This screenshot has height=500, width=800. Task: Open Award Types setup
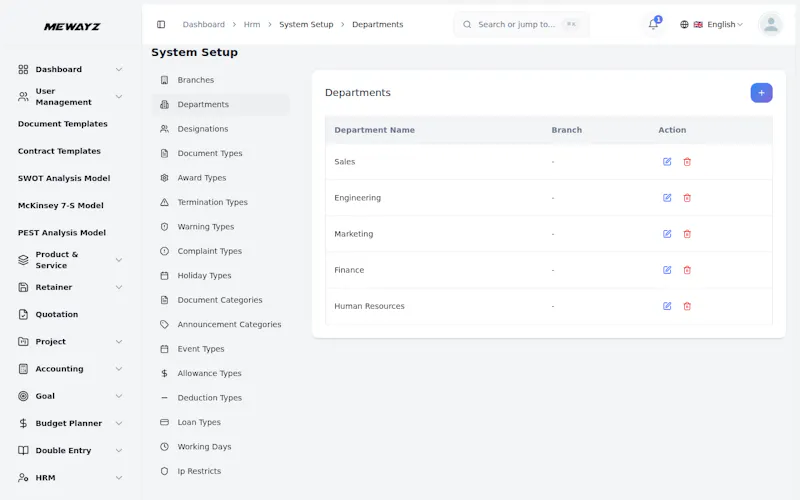click(221, 178)
